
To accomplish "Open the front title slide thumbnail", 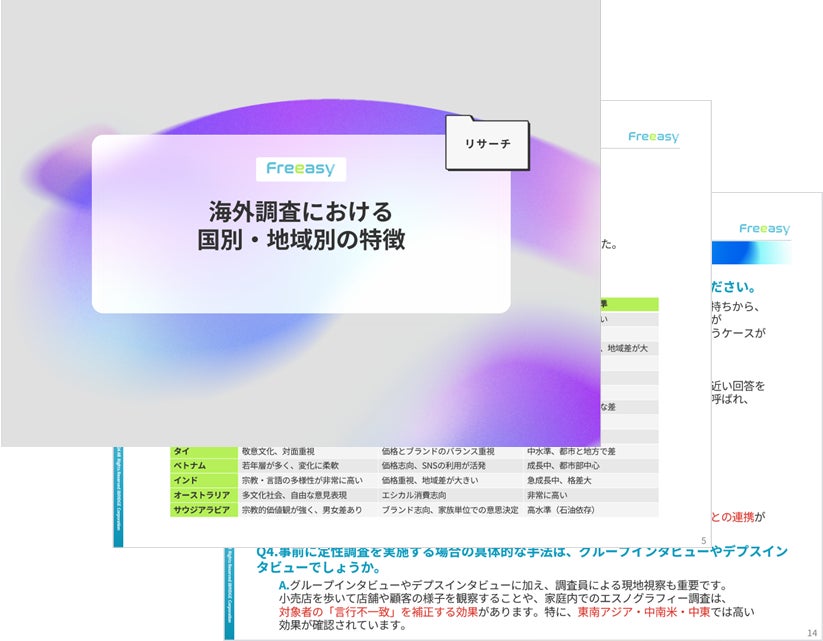I will (x=301, y=223).
